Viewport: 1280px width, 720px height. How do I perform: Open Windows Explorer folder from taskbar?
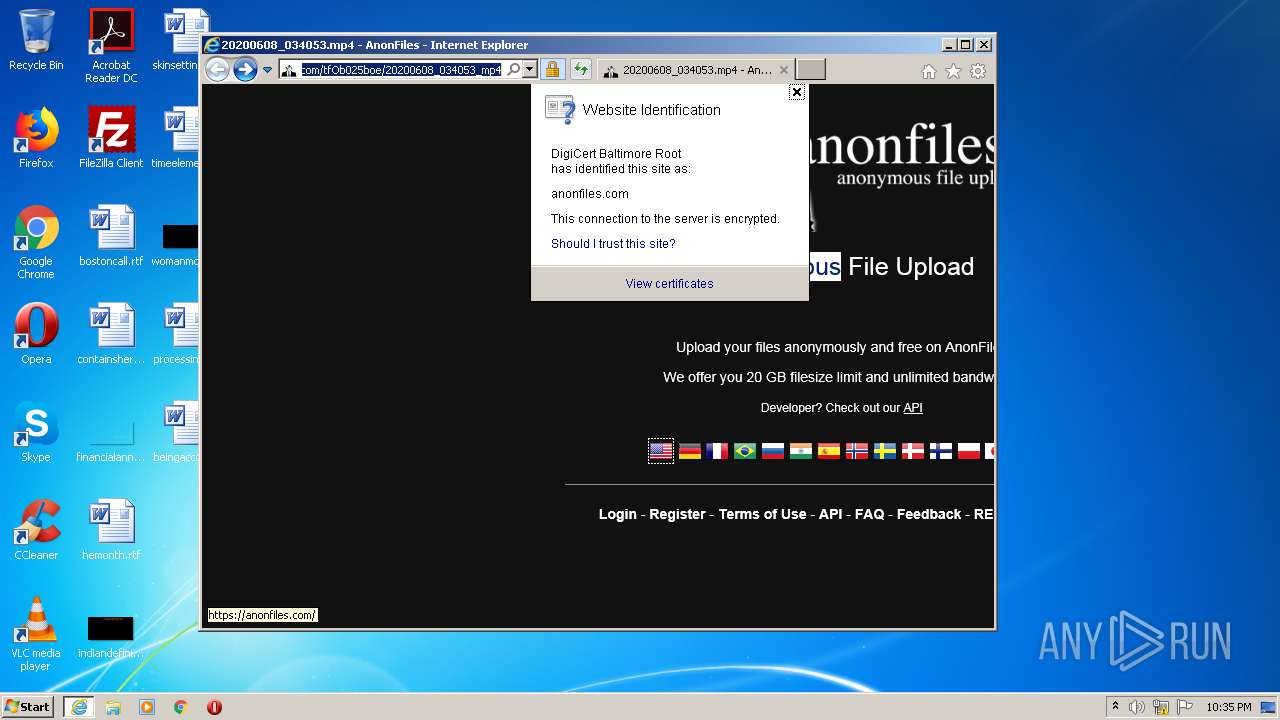113,707
